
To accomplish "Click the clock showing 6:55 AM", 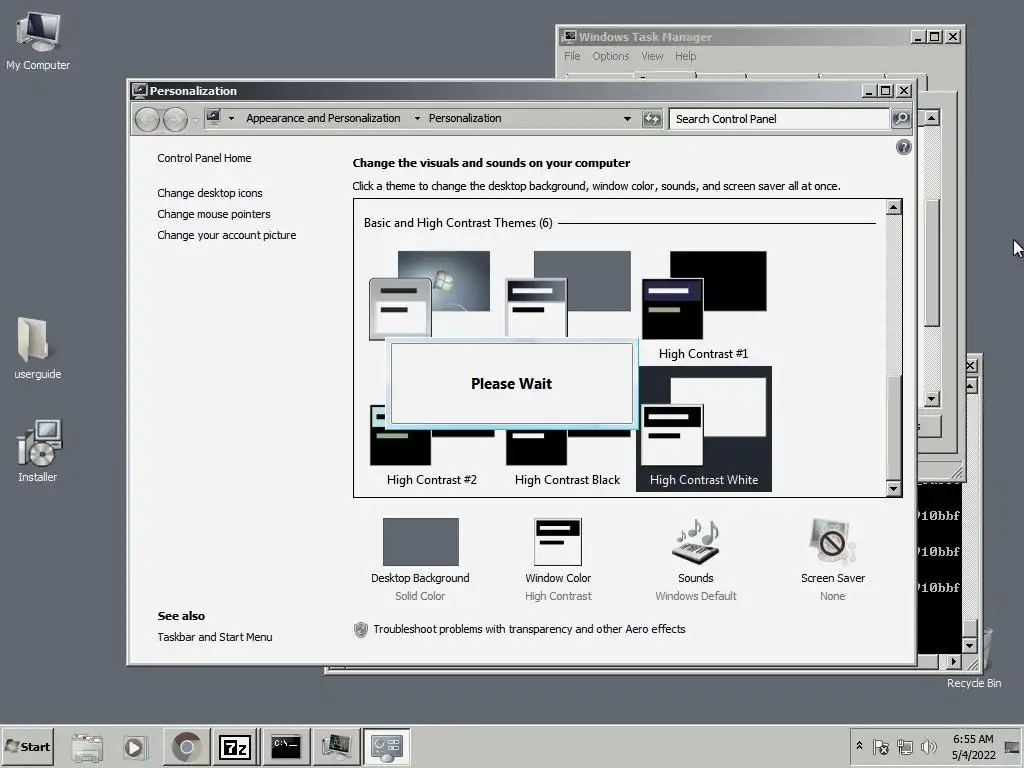I will [973, 746].
